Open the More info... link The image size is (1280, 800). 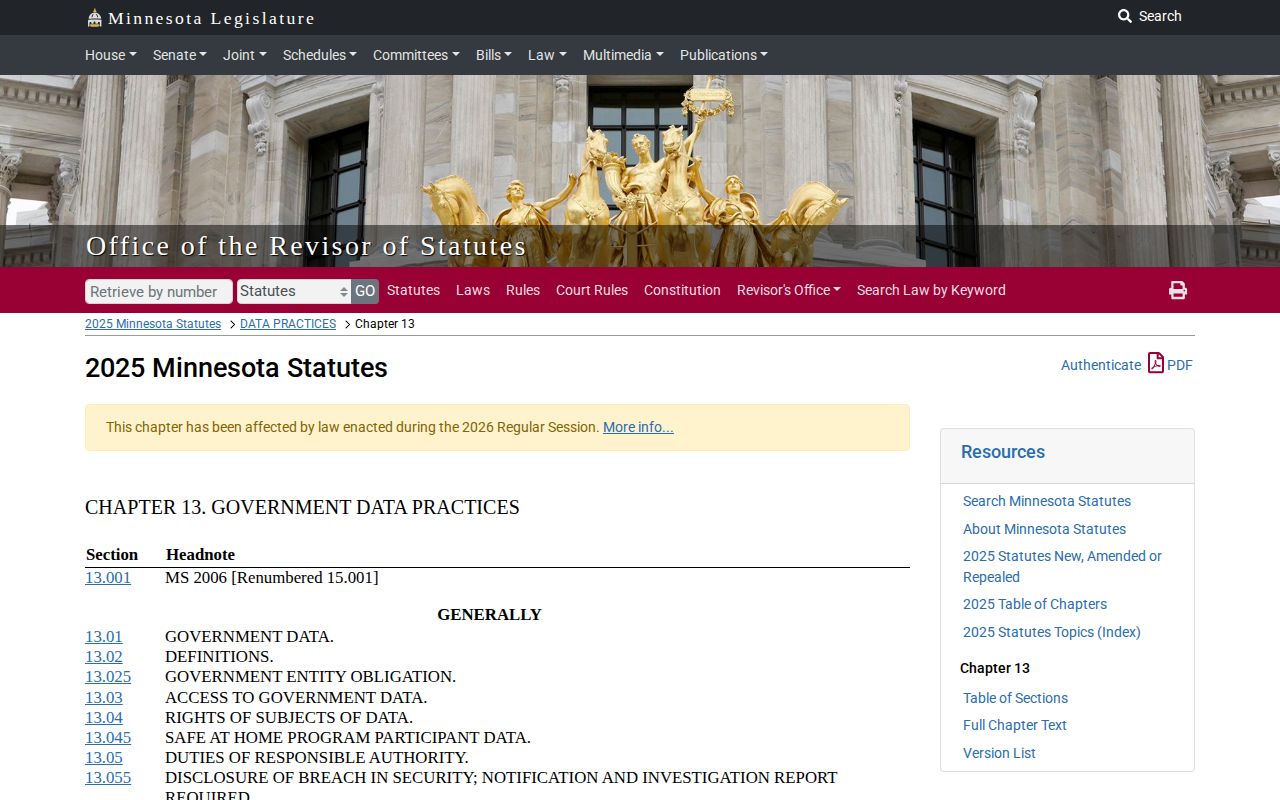[x=638, y=427]
